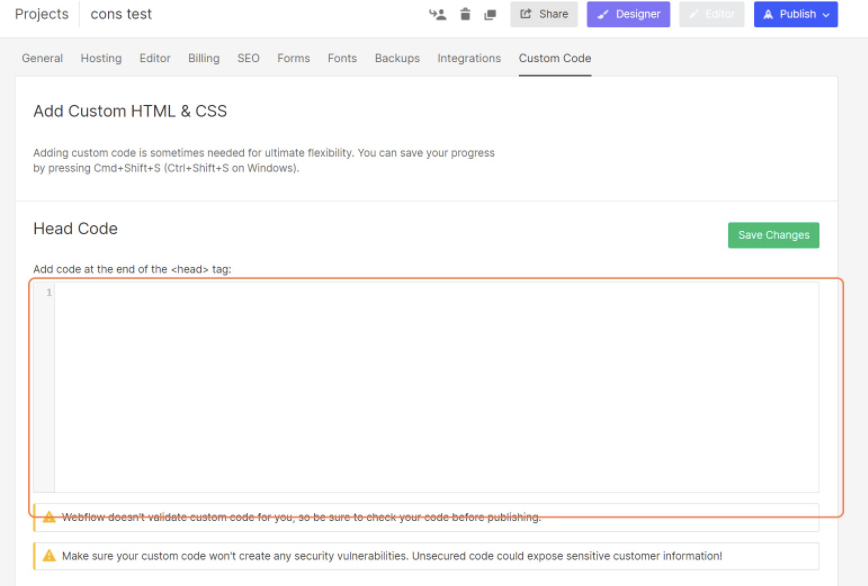
Task: Open the SEO settings tab
Action: [248, 58]
